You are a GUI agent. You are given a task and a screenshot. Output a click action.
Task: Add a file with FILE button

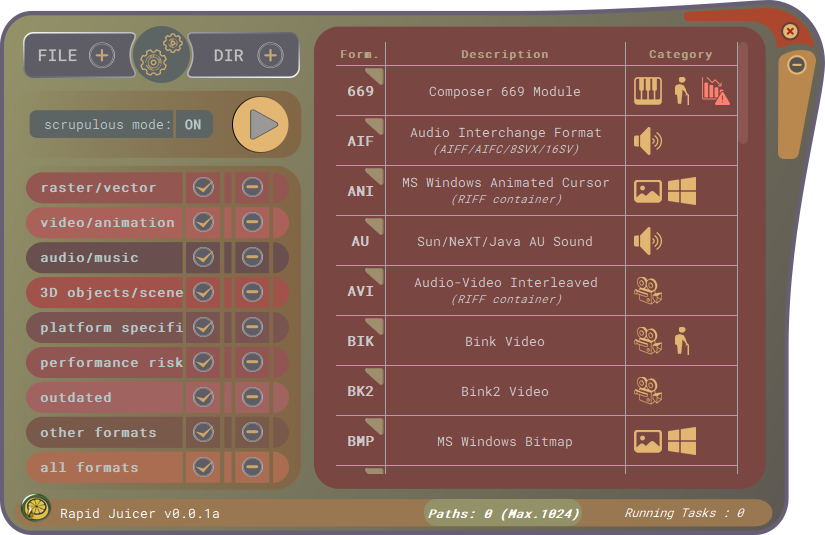point(79,55)
